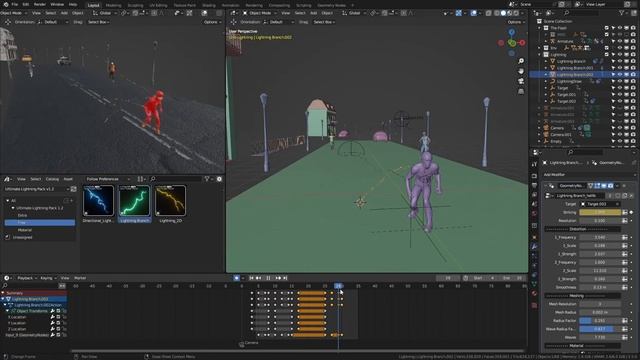Switch to the UV Editing workspace tab
The image size is (640, 360).
[158, 5]
